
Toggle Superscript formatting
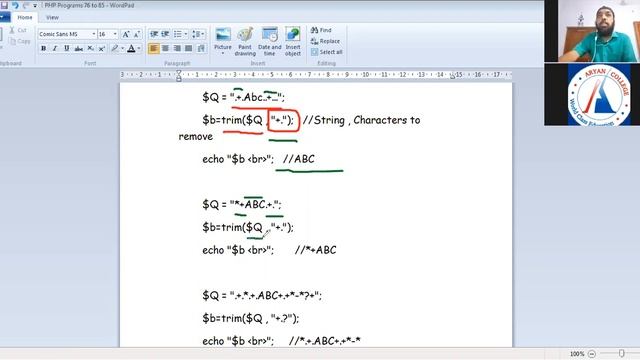102,49
